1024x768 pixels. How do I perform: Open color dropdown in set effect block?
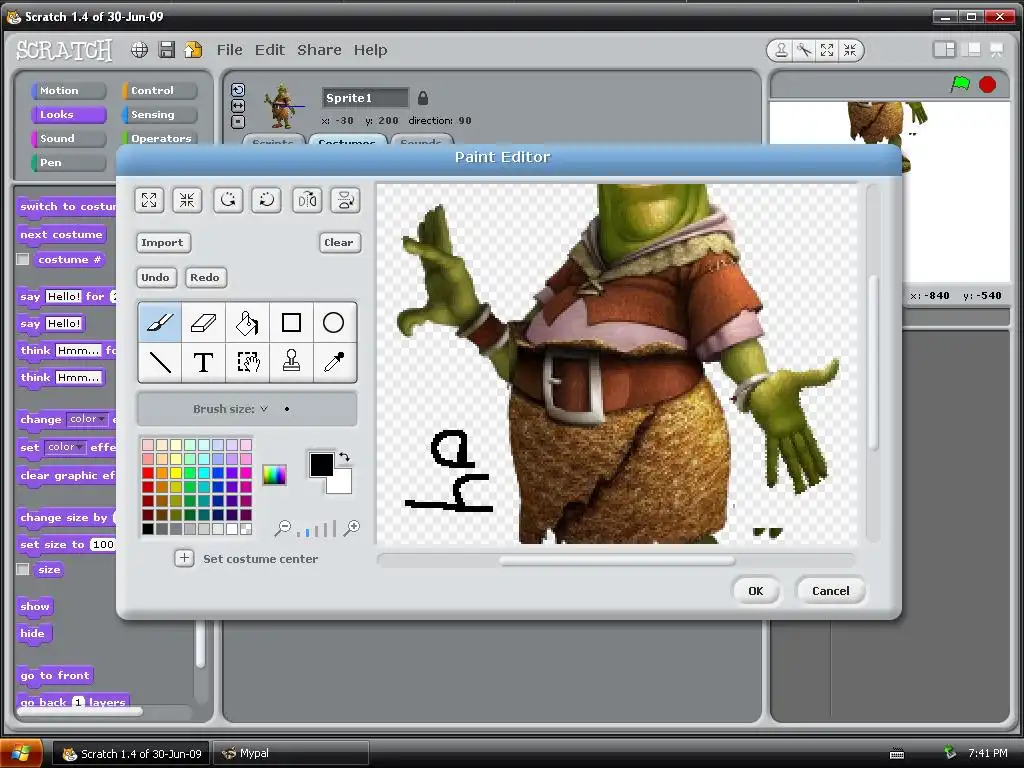coord(65,447)
